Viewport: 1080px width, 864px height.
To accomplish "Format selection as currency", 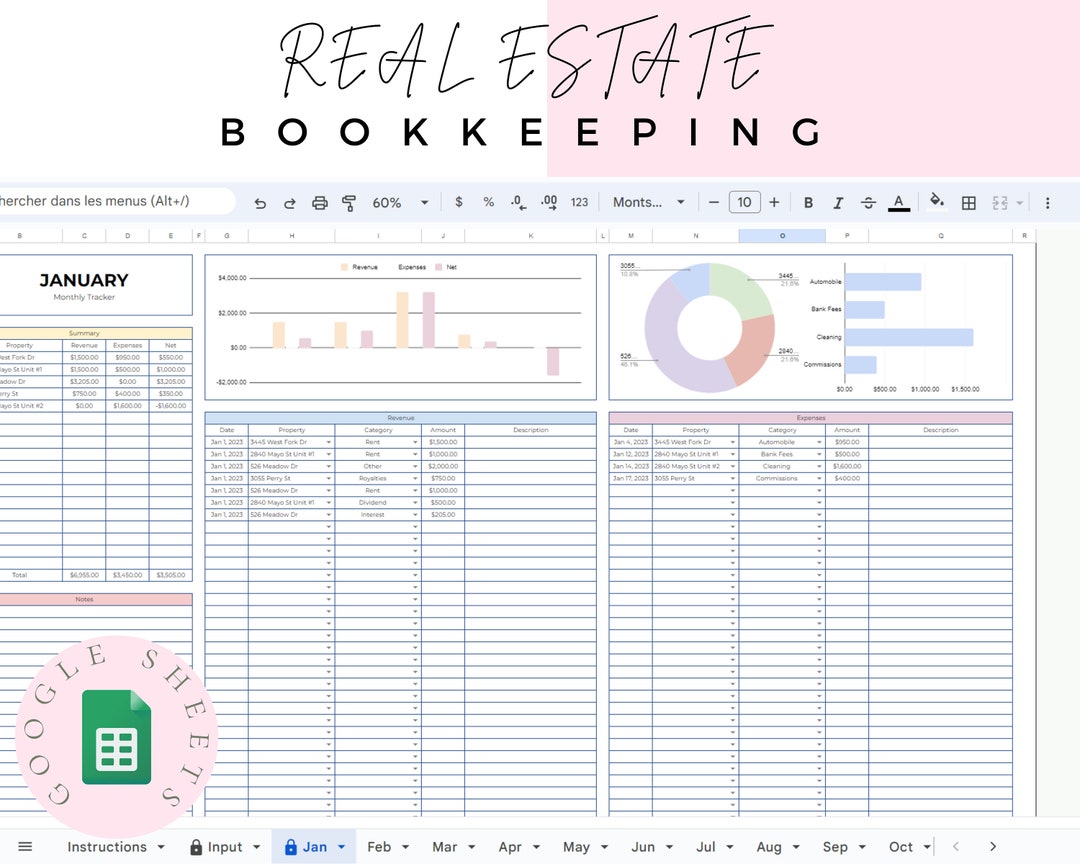I will [x=458, y=202].
